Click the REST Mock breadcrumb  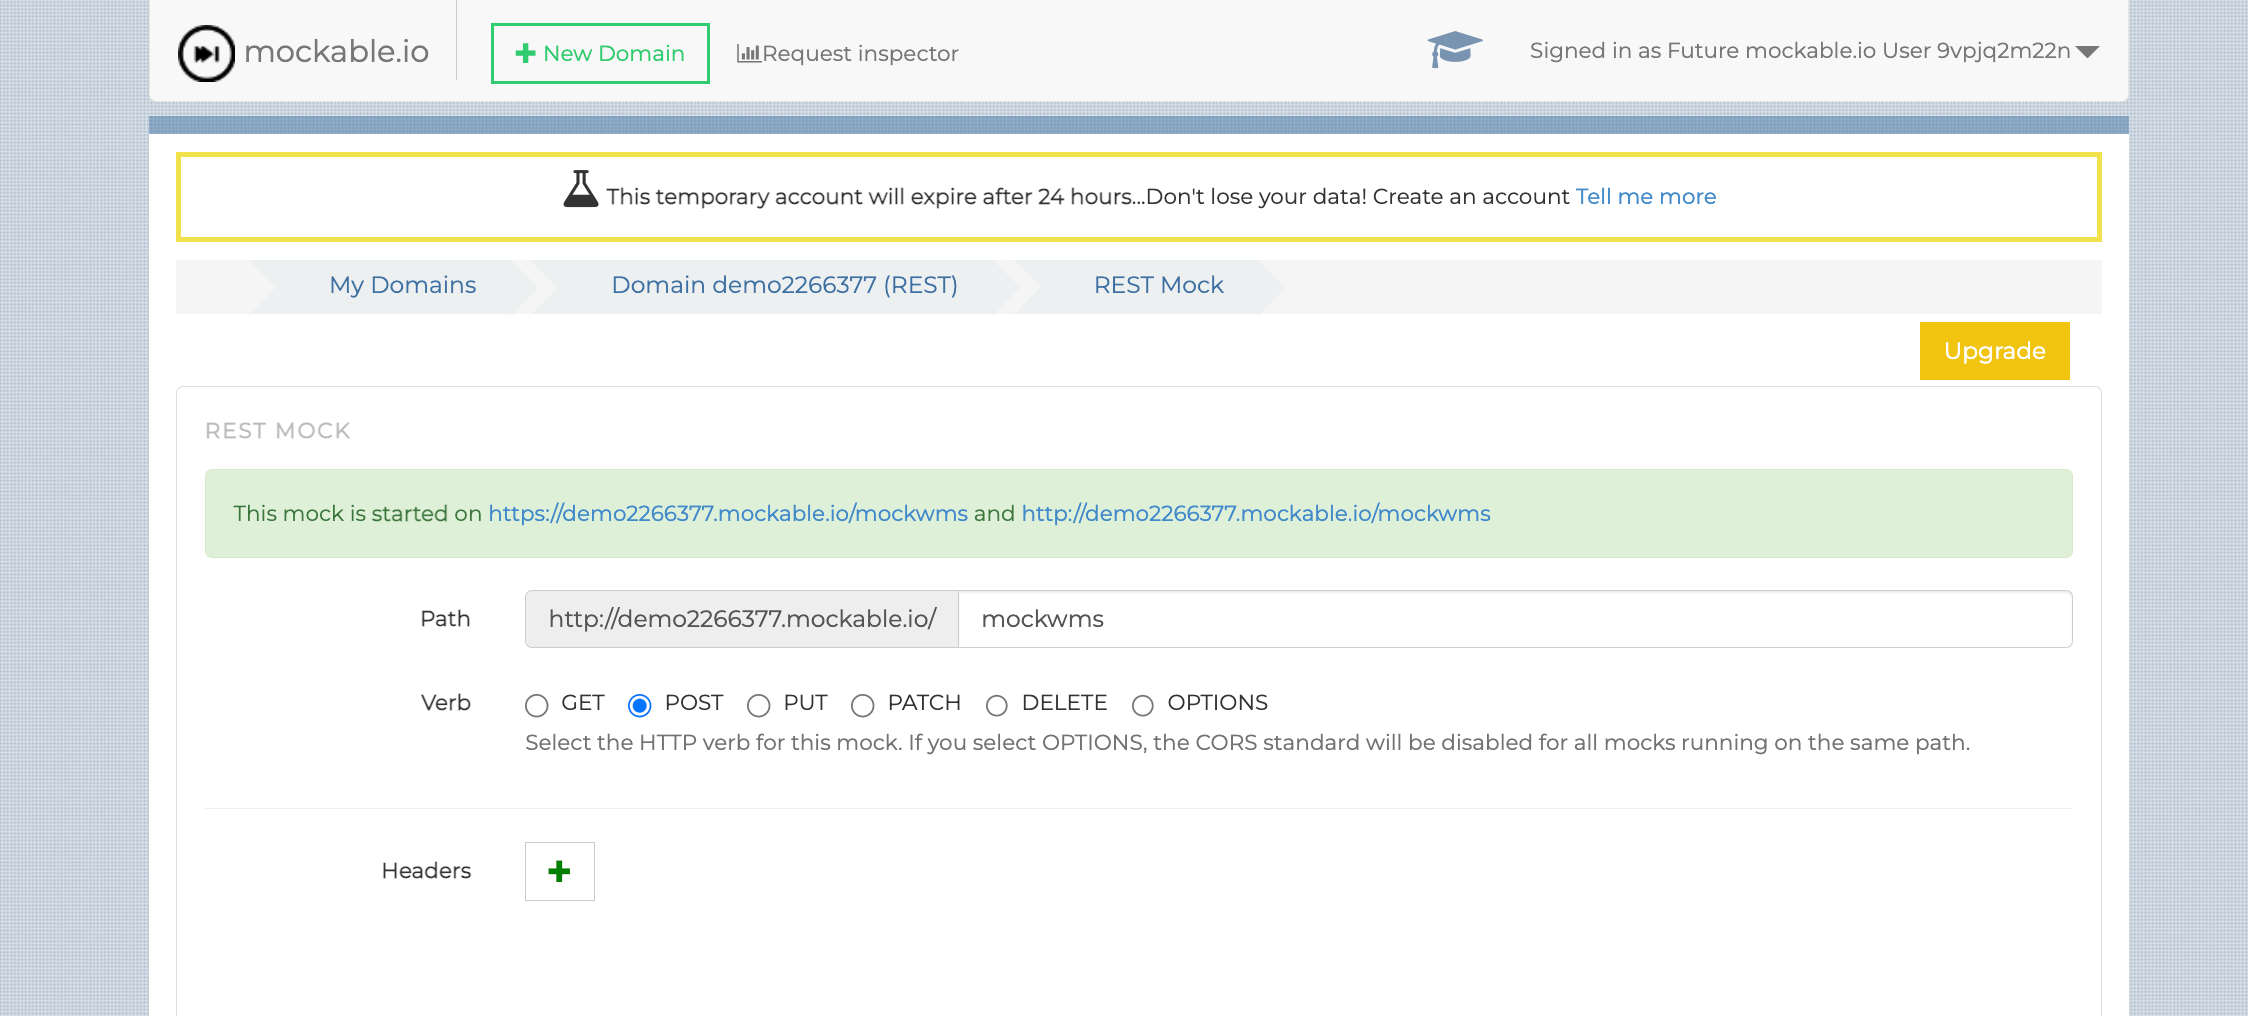coord(1158,285)
